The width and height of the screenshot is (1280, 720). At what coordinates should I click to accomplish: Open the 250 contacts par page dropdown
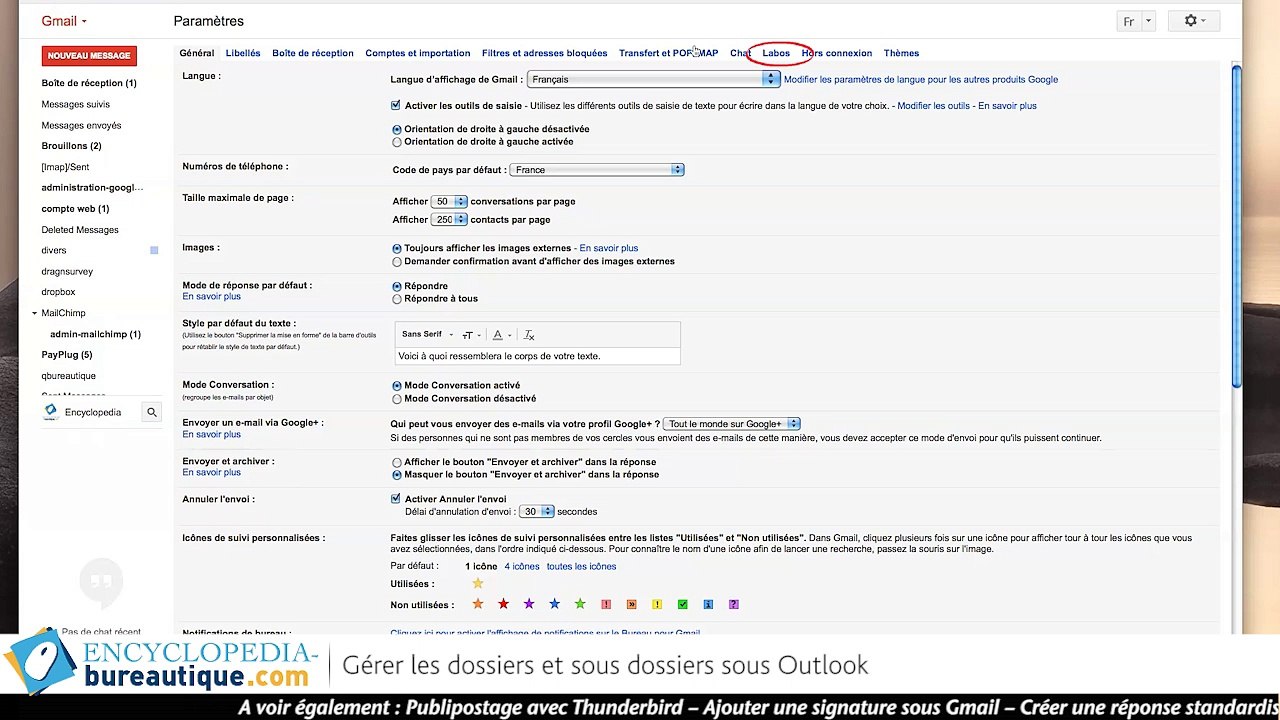(449, 219)
